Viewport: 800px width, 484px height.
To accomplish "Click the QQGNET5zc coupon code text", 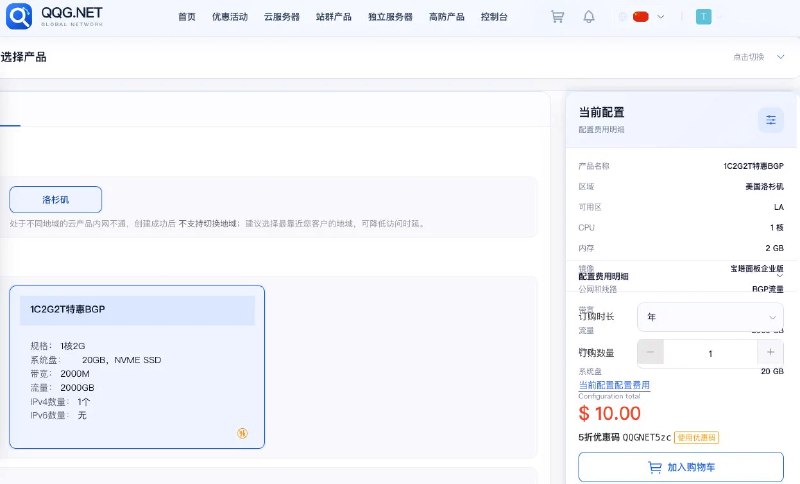I will coord(646,437).
